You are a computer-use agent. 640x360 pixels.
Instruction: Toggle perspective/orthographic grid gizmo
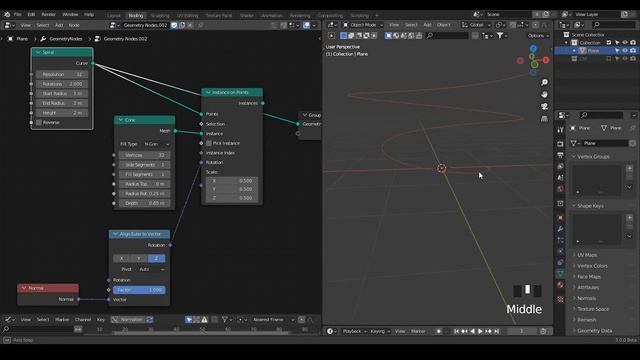click(x=544, y=119)
